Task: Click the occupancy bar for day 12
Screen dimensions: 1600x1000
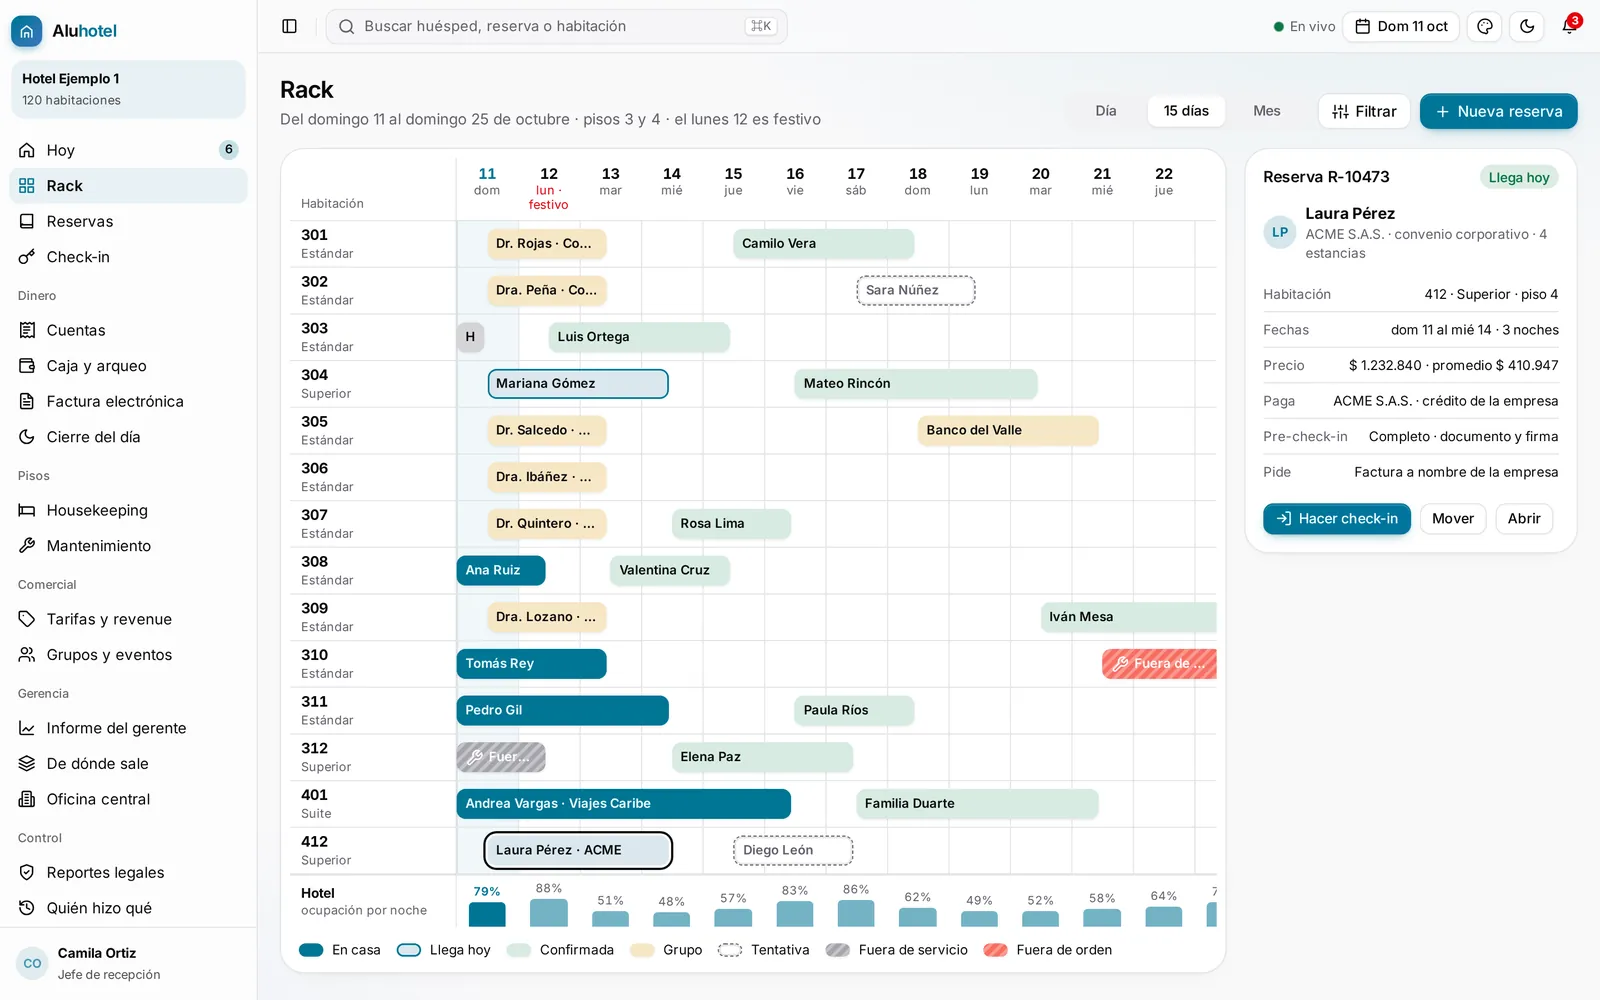Action: coord(549,913)
